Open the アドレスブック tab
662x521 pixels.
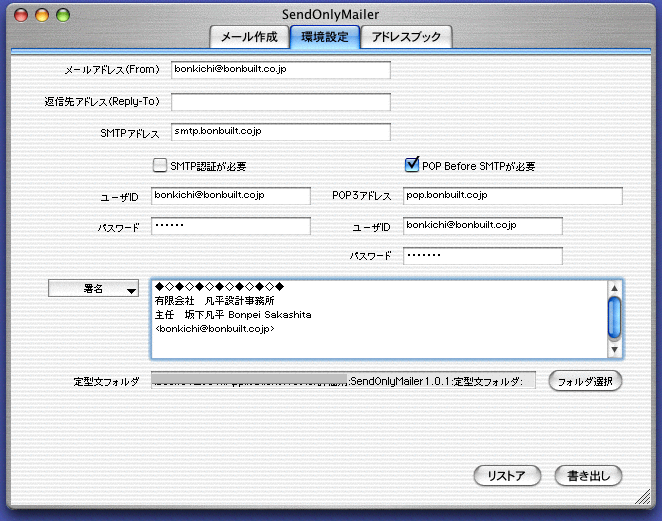click(x=406, y=37)
